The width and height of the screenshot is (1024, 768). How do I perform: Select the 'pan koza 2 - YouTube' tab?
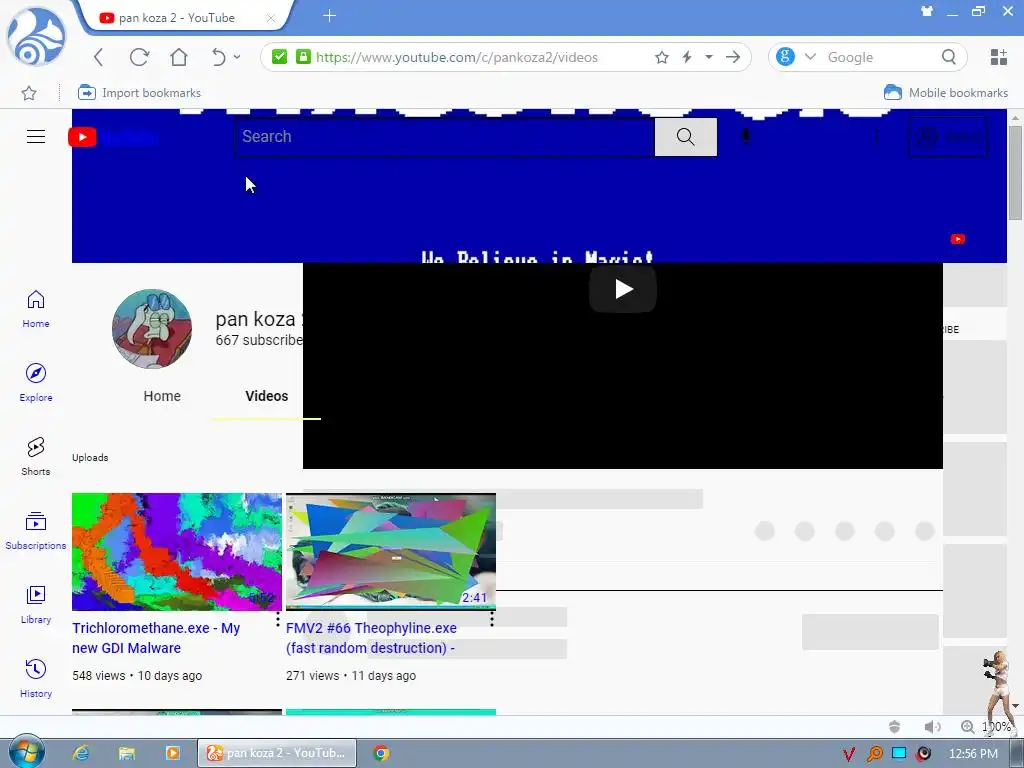click(x=176, y=18)
